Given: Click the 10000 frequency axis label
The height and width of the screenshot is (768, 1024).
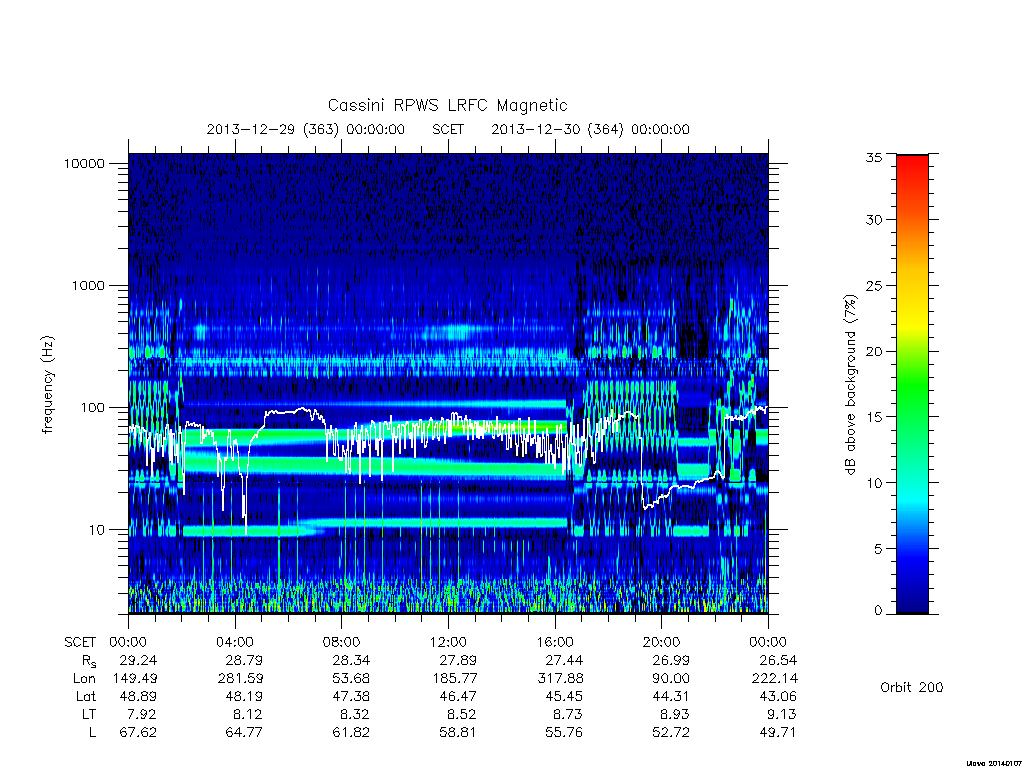Looking at the screenshot, I should pyautogui.click(x=84, y=164).
